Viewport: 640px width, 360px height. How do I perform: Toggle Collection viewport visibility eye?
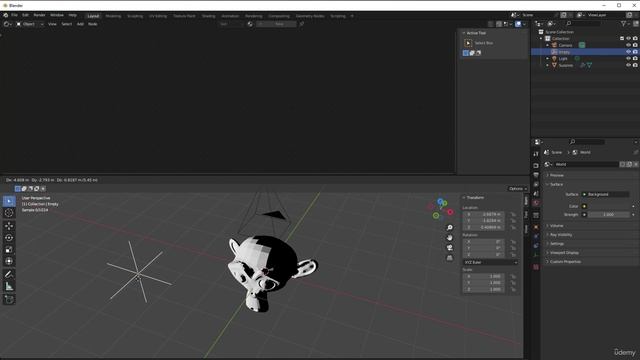629,38
